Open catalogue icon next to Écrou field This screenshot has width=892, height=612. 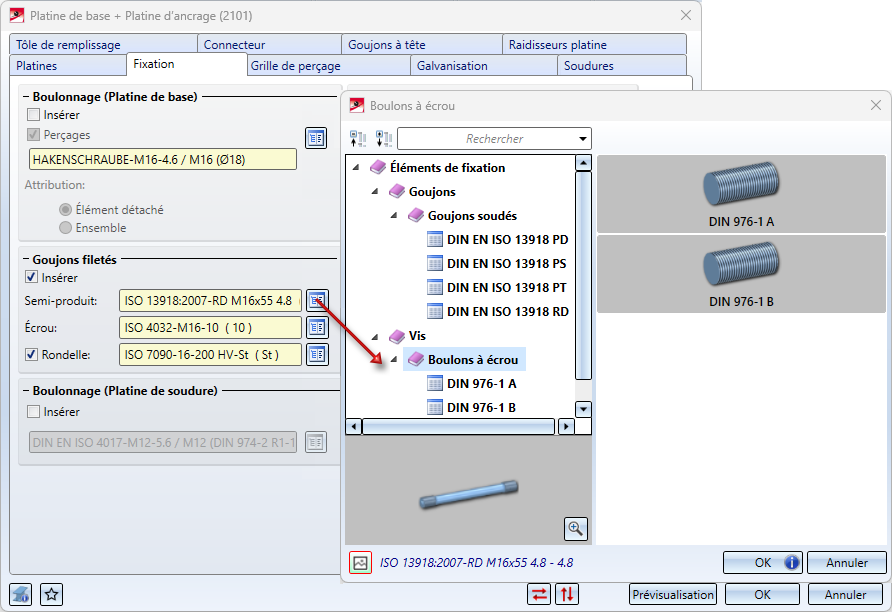pos(317,327)
